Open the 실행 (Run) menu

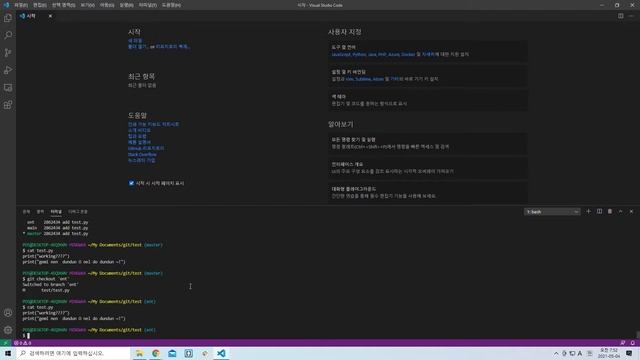pyautogui.click(x=127, y=5)
